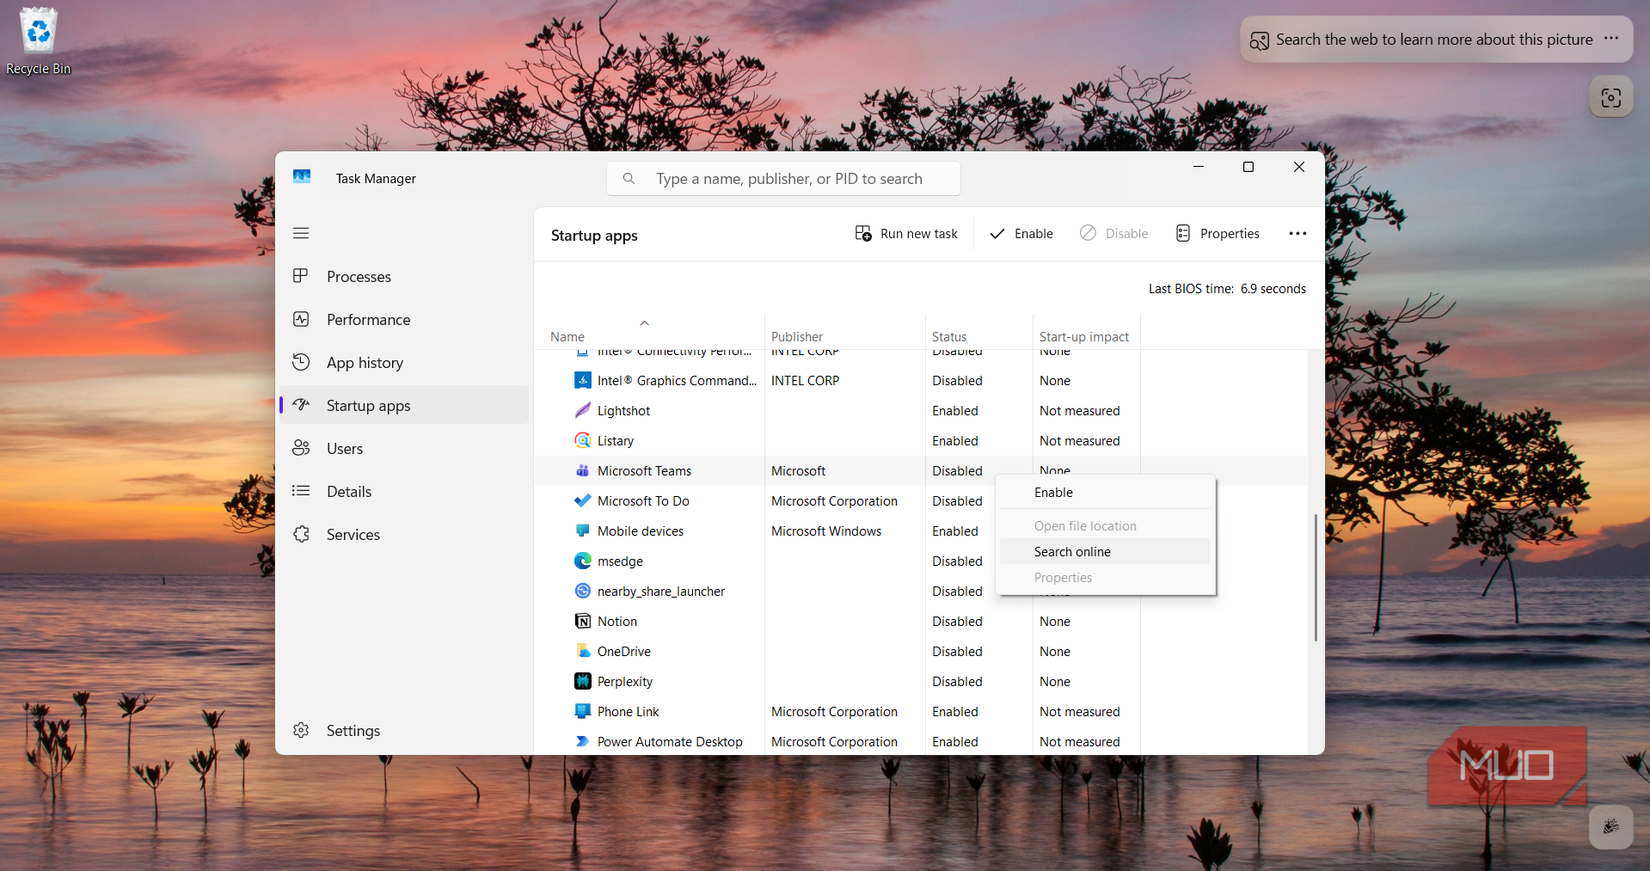Click Microsoft Teams row name

644,470
